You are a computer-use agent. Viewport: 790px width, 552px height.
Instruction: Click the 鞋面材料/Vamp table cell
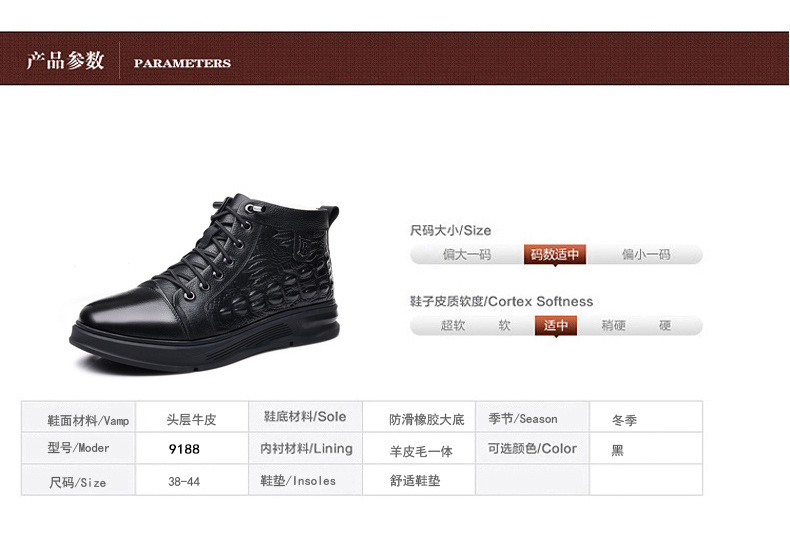click(79, 417)
